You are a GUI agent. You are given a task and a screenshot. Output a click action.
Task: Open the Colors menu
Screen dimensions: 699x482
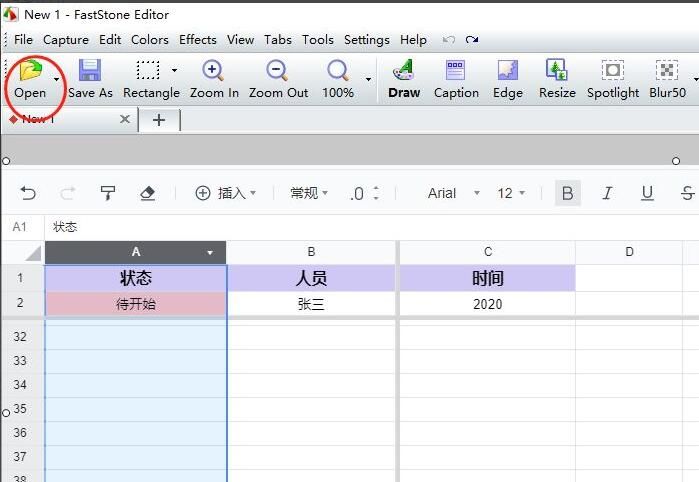coord(150,40)
